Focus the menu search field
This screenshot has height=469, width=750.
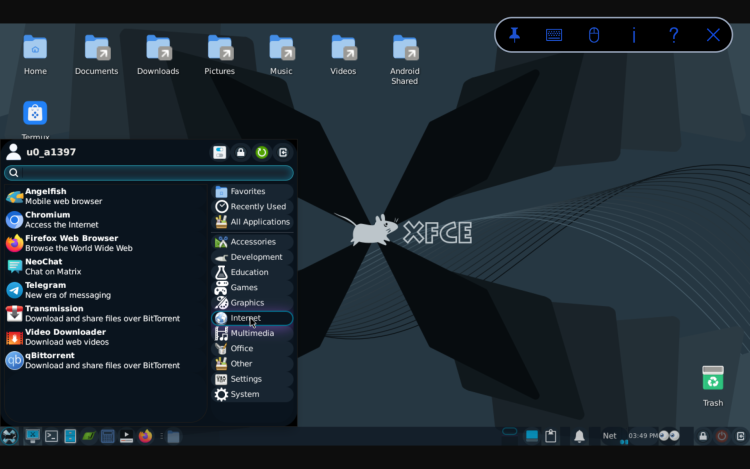click(x=149, y=173)
